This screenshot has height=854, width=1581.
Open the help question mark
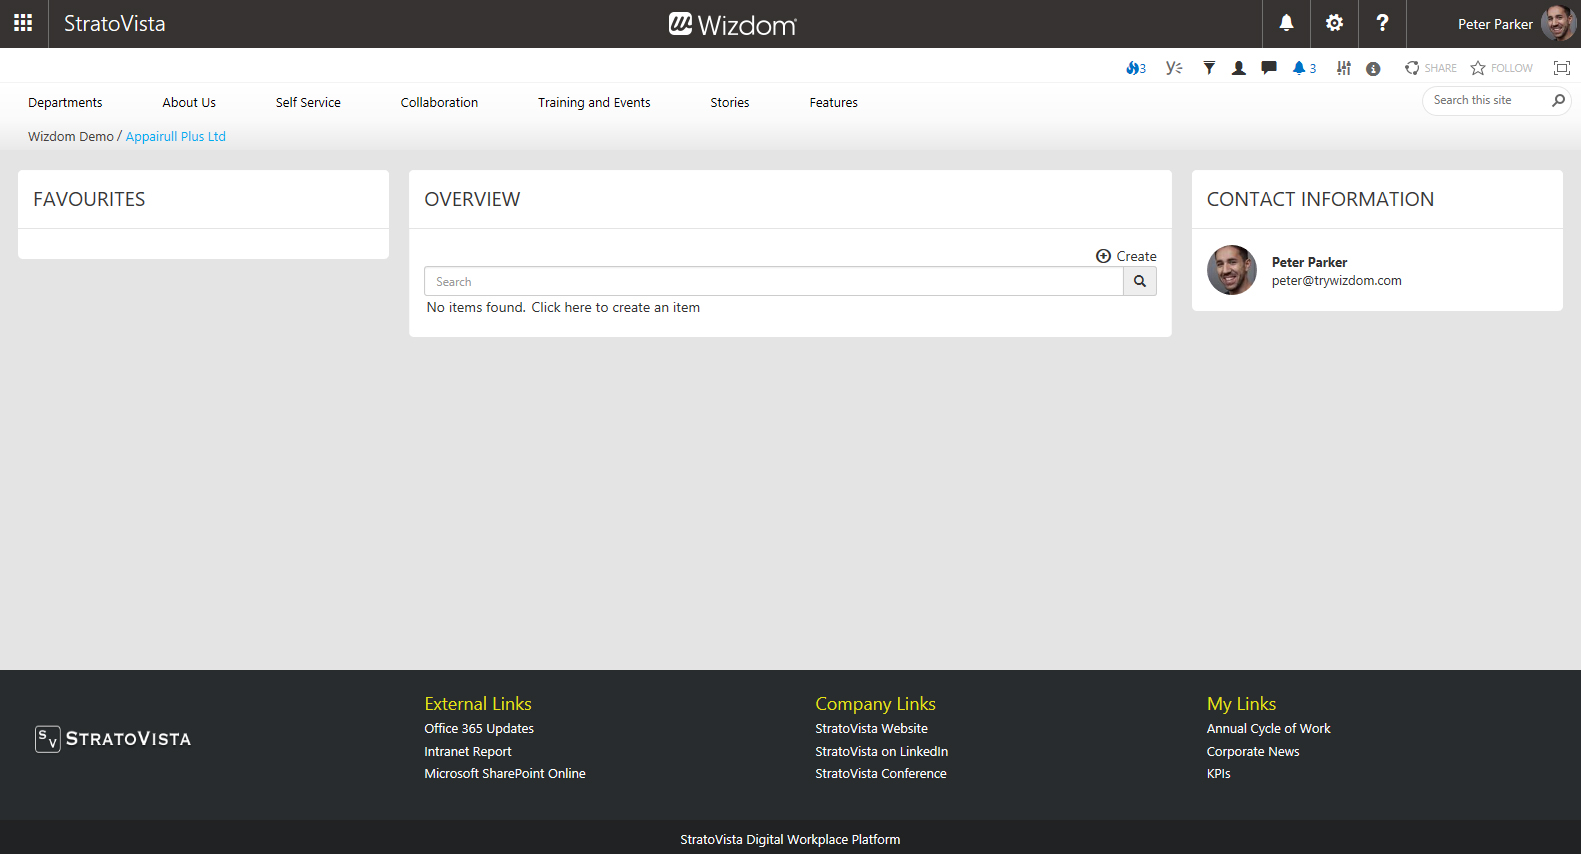(1382, 23)
